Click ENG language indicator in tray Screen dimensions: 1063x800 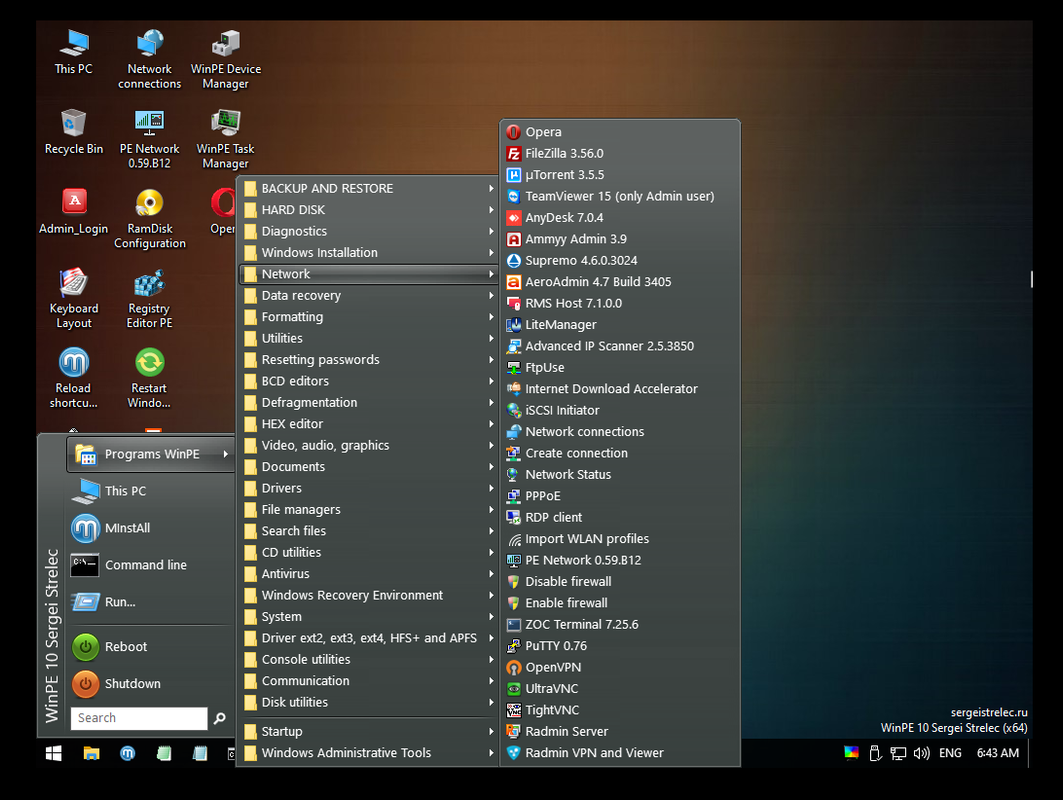tap(950, 753)
